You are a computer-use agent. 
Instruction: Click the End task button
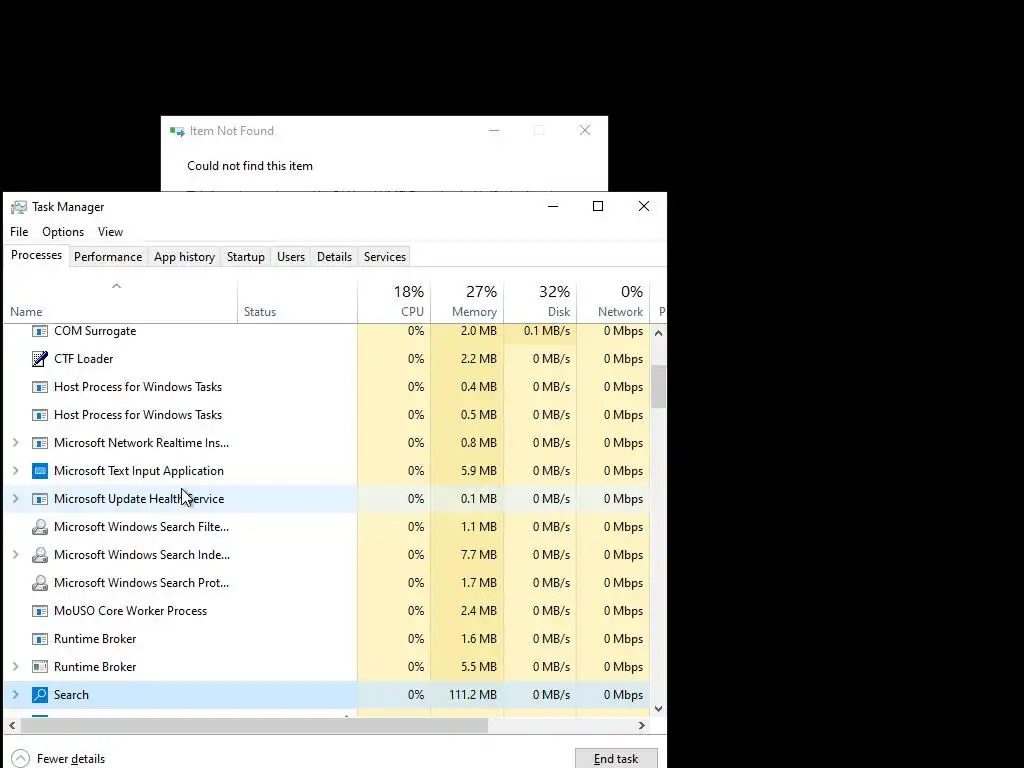[x=616, y=758]
